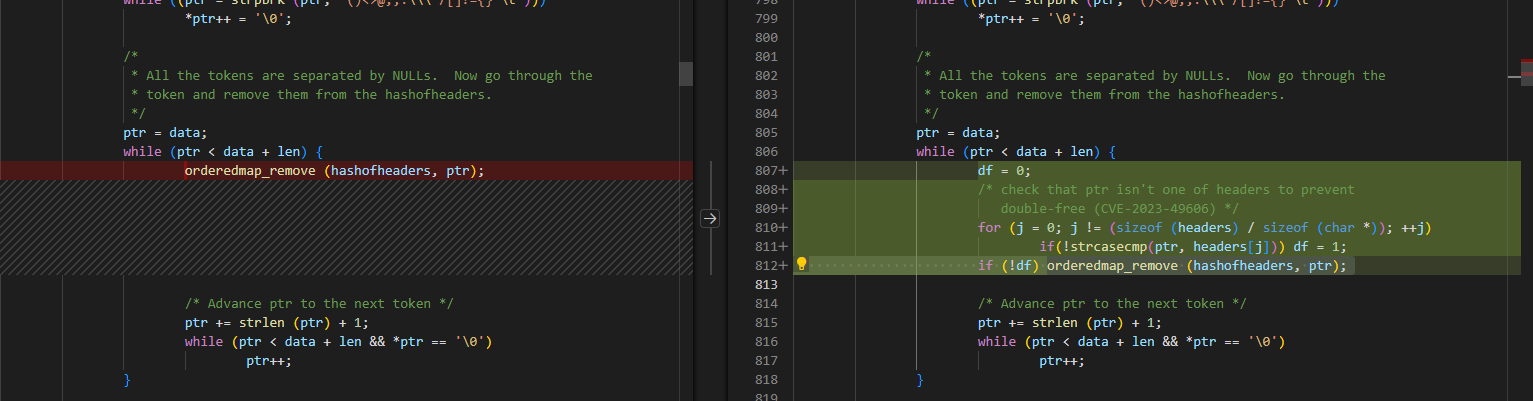Click line number 810 in the modified pane
This screenshot has width=1533, height=401.
click(x=767, y=228)
